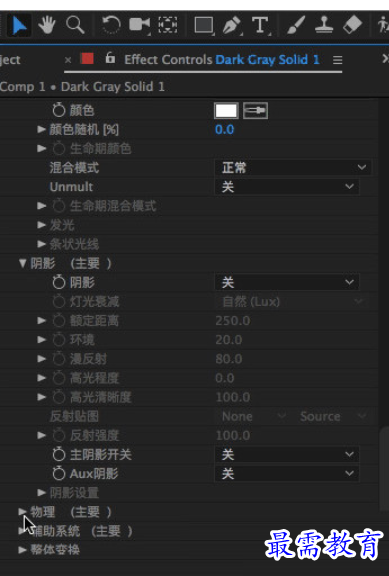Expand the 阴影设置 group
The height and width of the screenshot is (576, 389).
tap(41, 493)
